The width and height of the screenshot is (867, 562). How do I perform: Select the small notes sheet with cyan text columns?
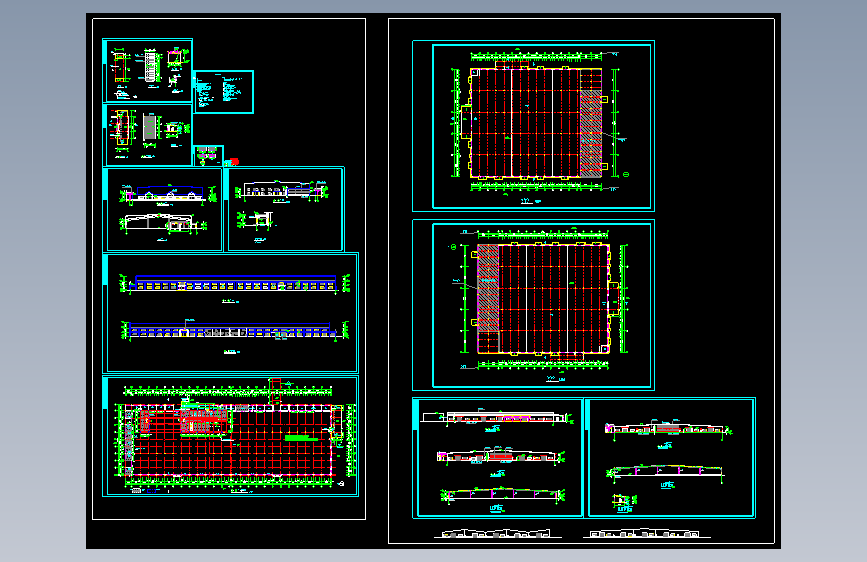click(x=223, y=92)
